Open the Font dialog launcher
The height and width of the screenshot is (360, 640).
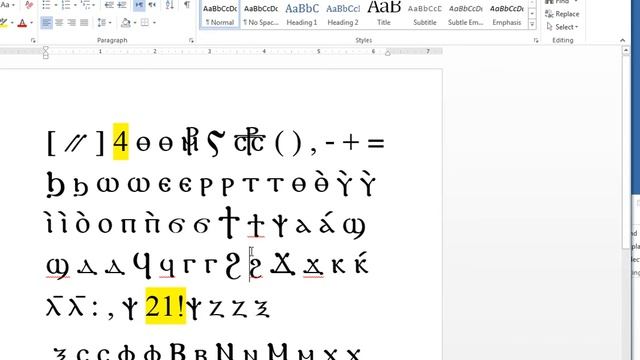pos(33,40)
